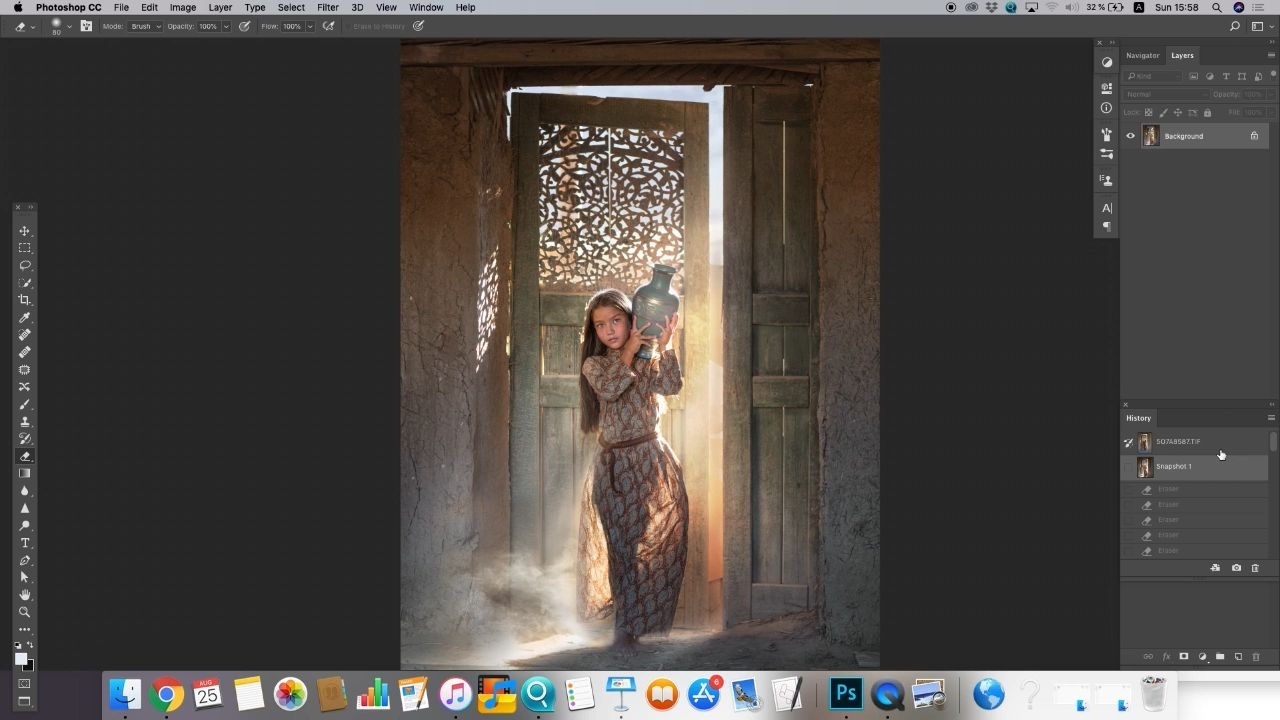Select the Dodge tool

25,525
